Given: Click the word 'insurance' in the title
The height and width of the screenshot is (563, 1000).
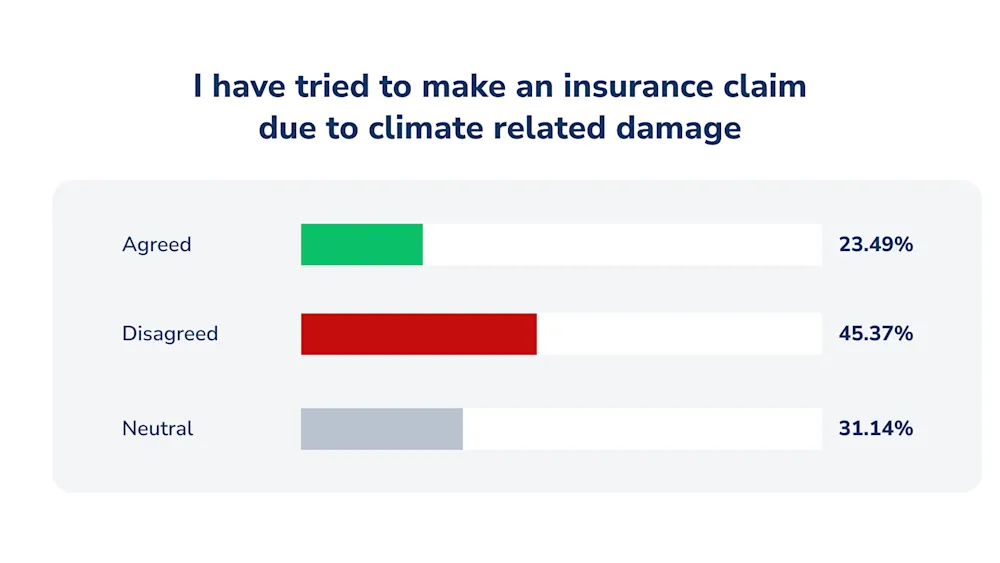Looking at the screenshot, I should click(638, 86).
